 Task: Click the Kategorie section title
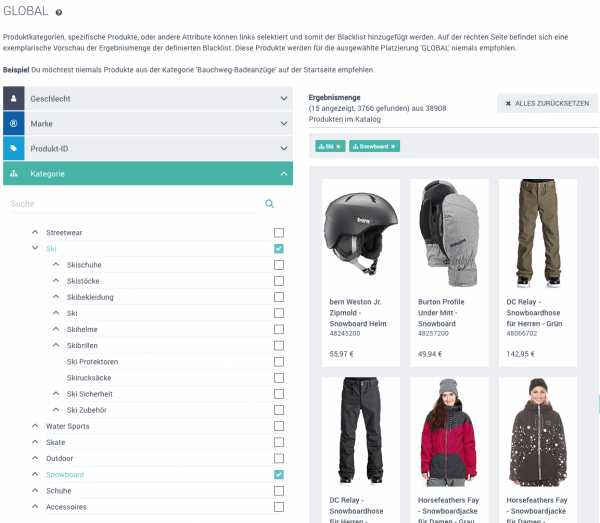click(47, 174)
